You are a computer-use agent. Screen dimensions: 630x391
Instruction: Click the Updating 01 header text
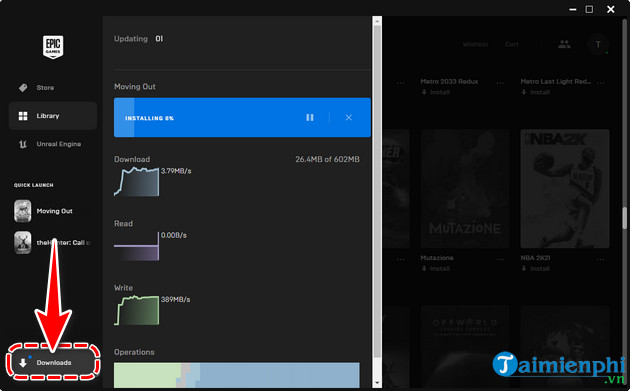click(139, 39)
